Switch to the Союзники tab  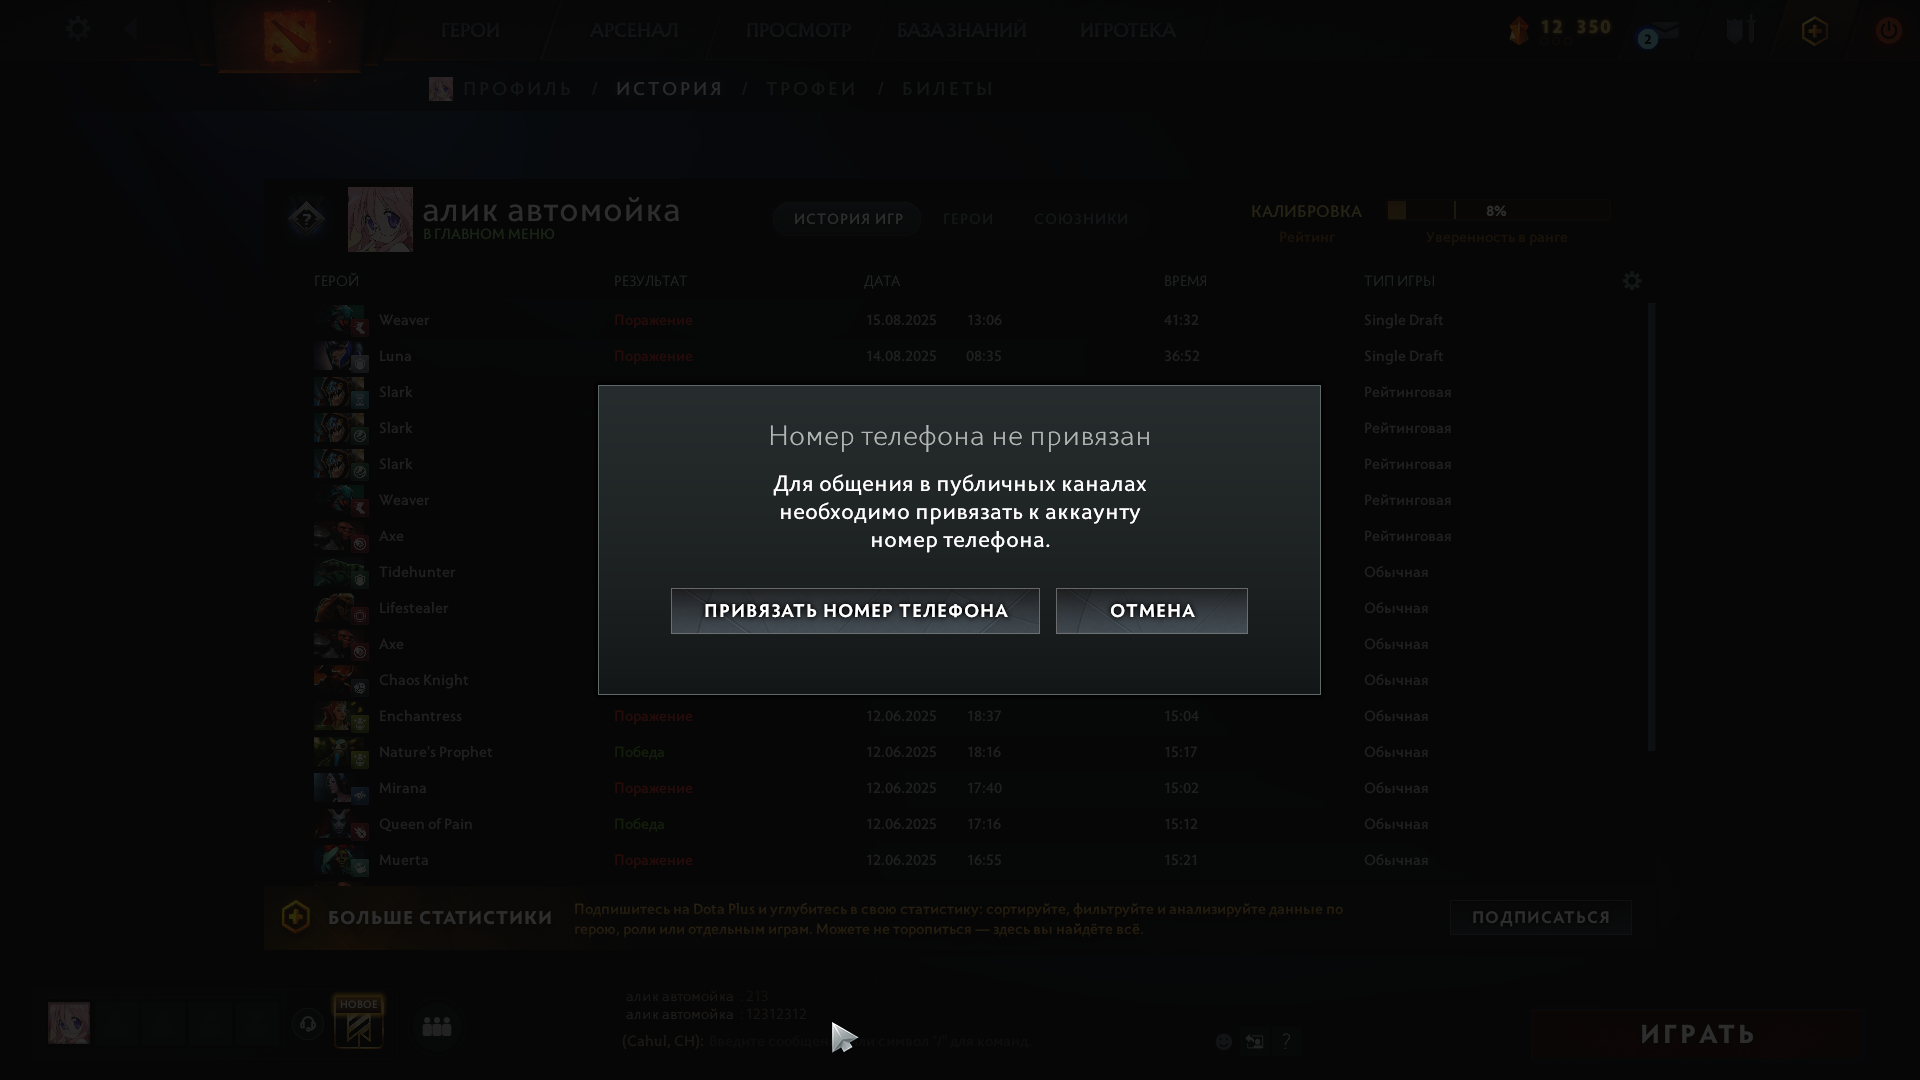(1081, 219)
